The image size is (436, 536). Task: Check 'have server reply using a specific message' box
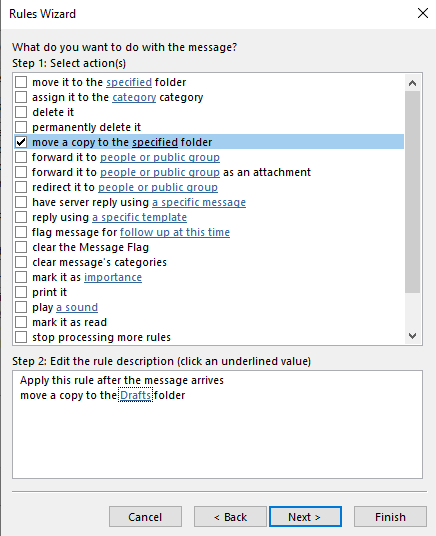point(21,202)
